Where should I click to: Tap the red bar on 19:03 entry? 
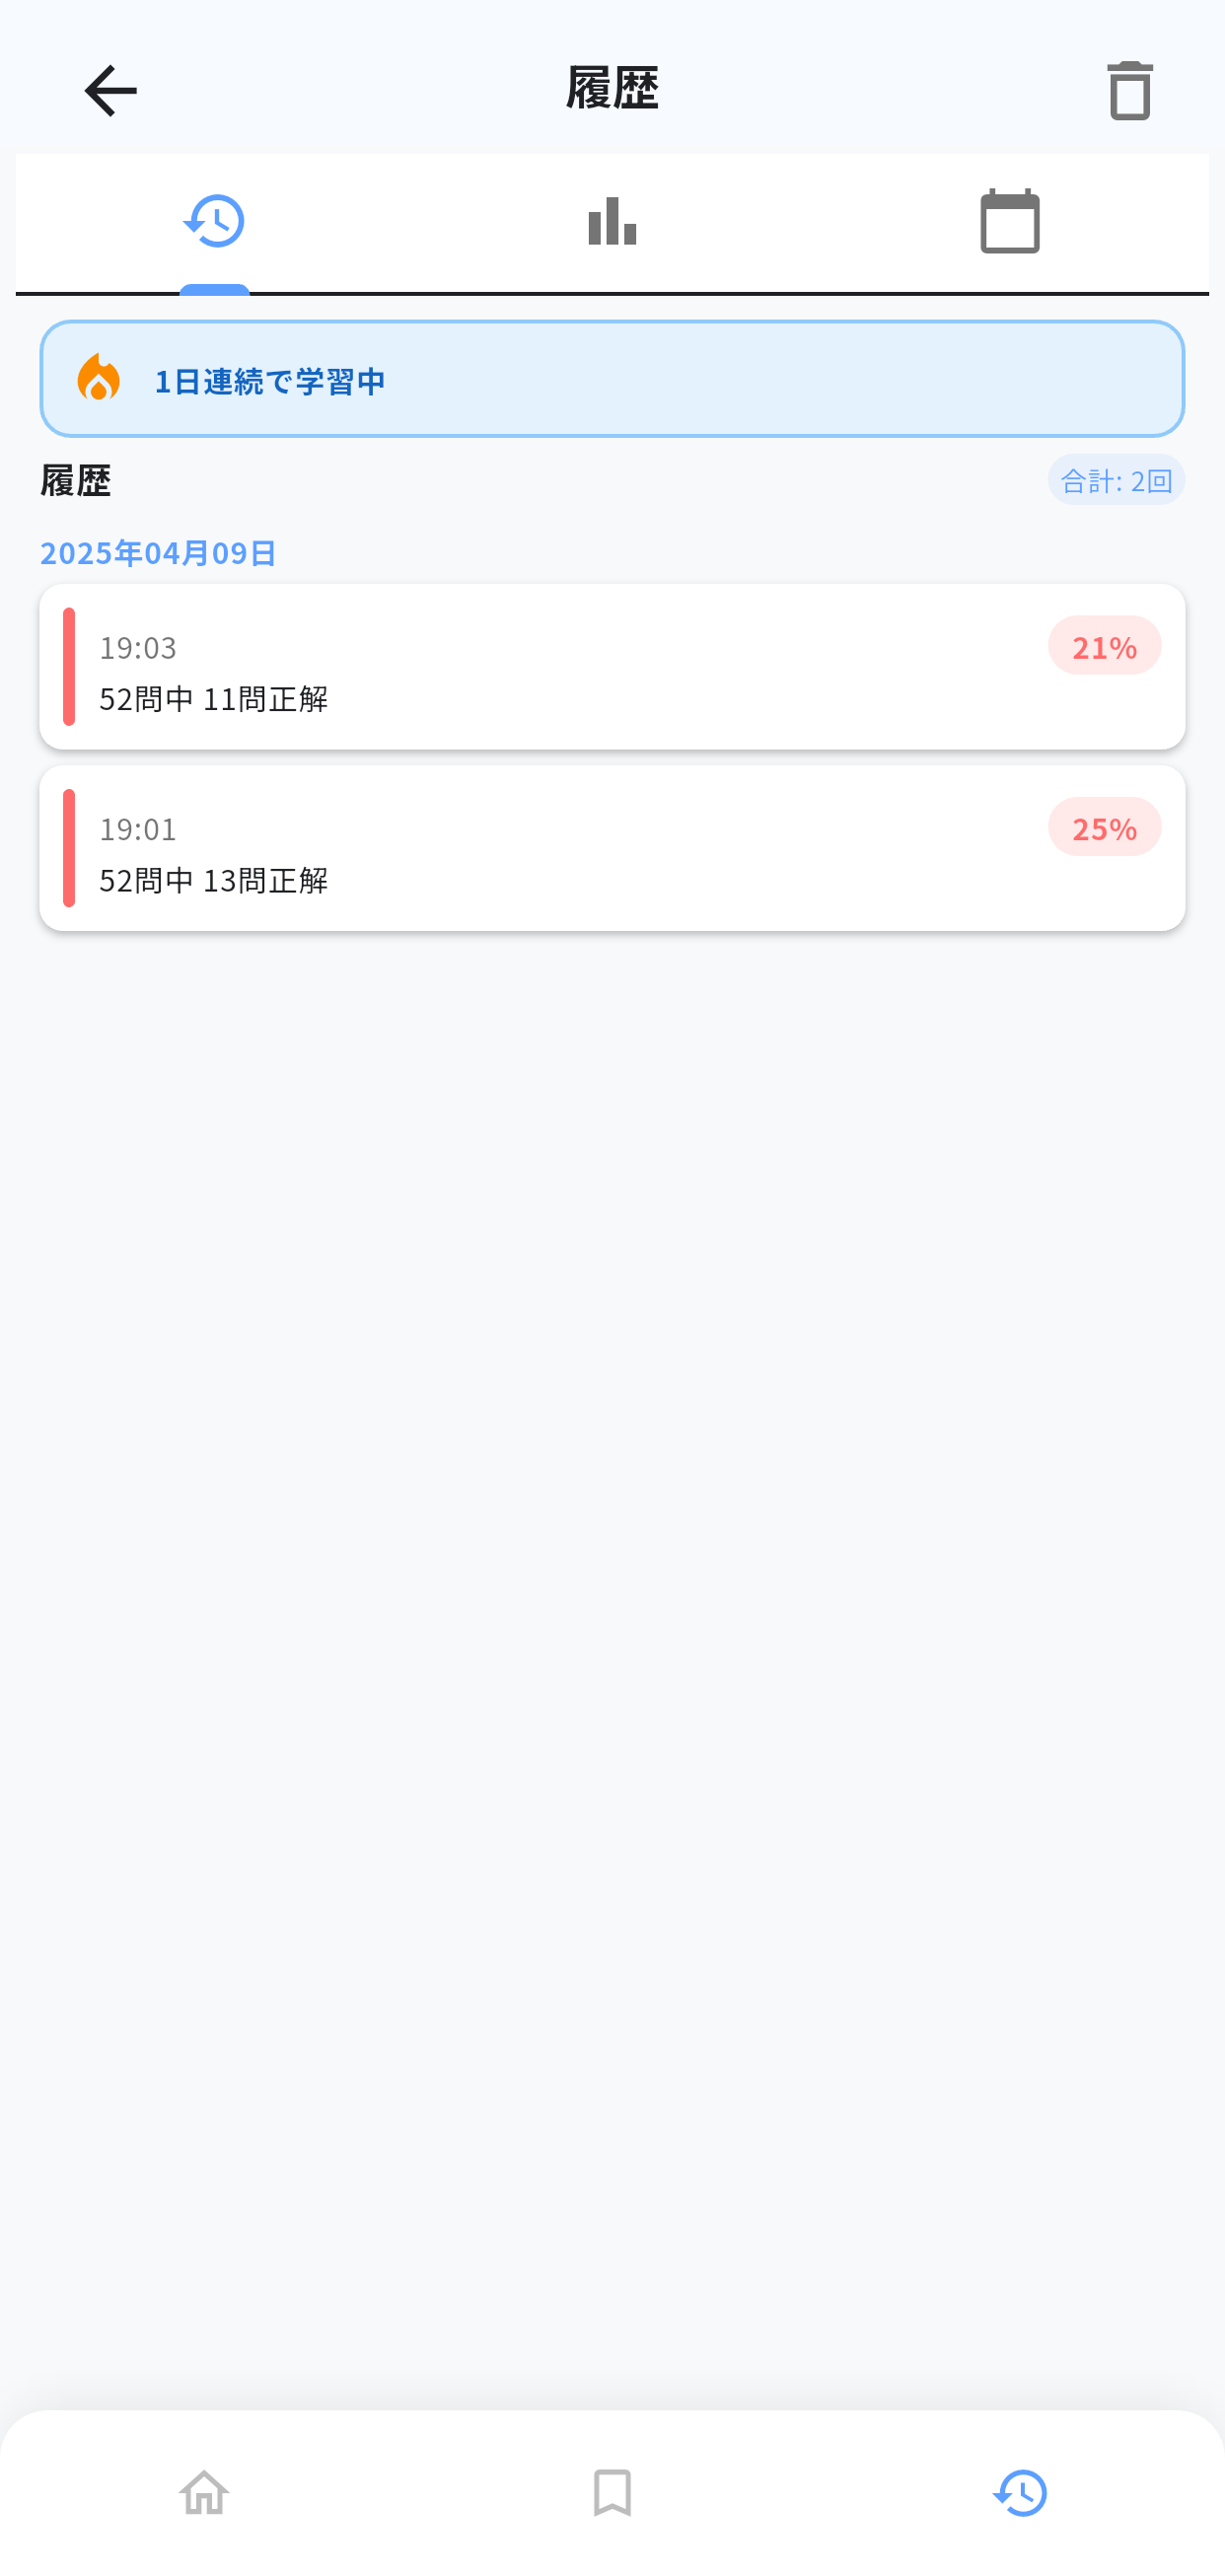pyautogui.click(x=69, y=667)
